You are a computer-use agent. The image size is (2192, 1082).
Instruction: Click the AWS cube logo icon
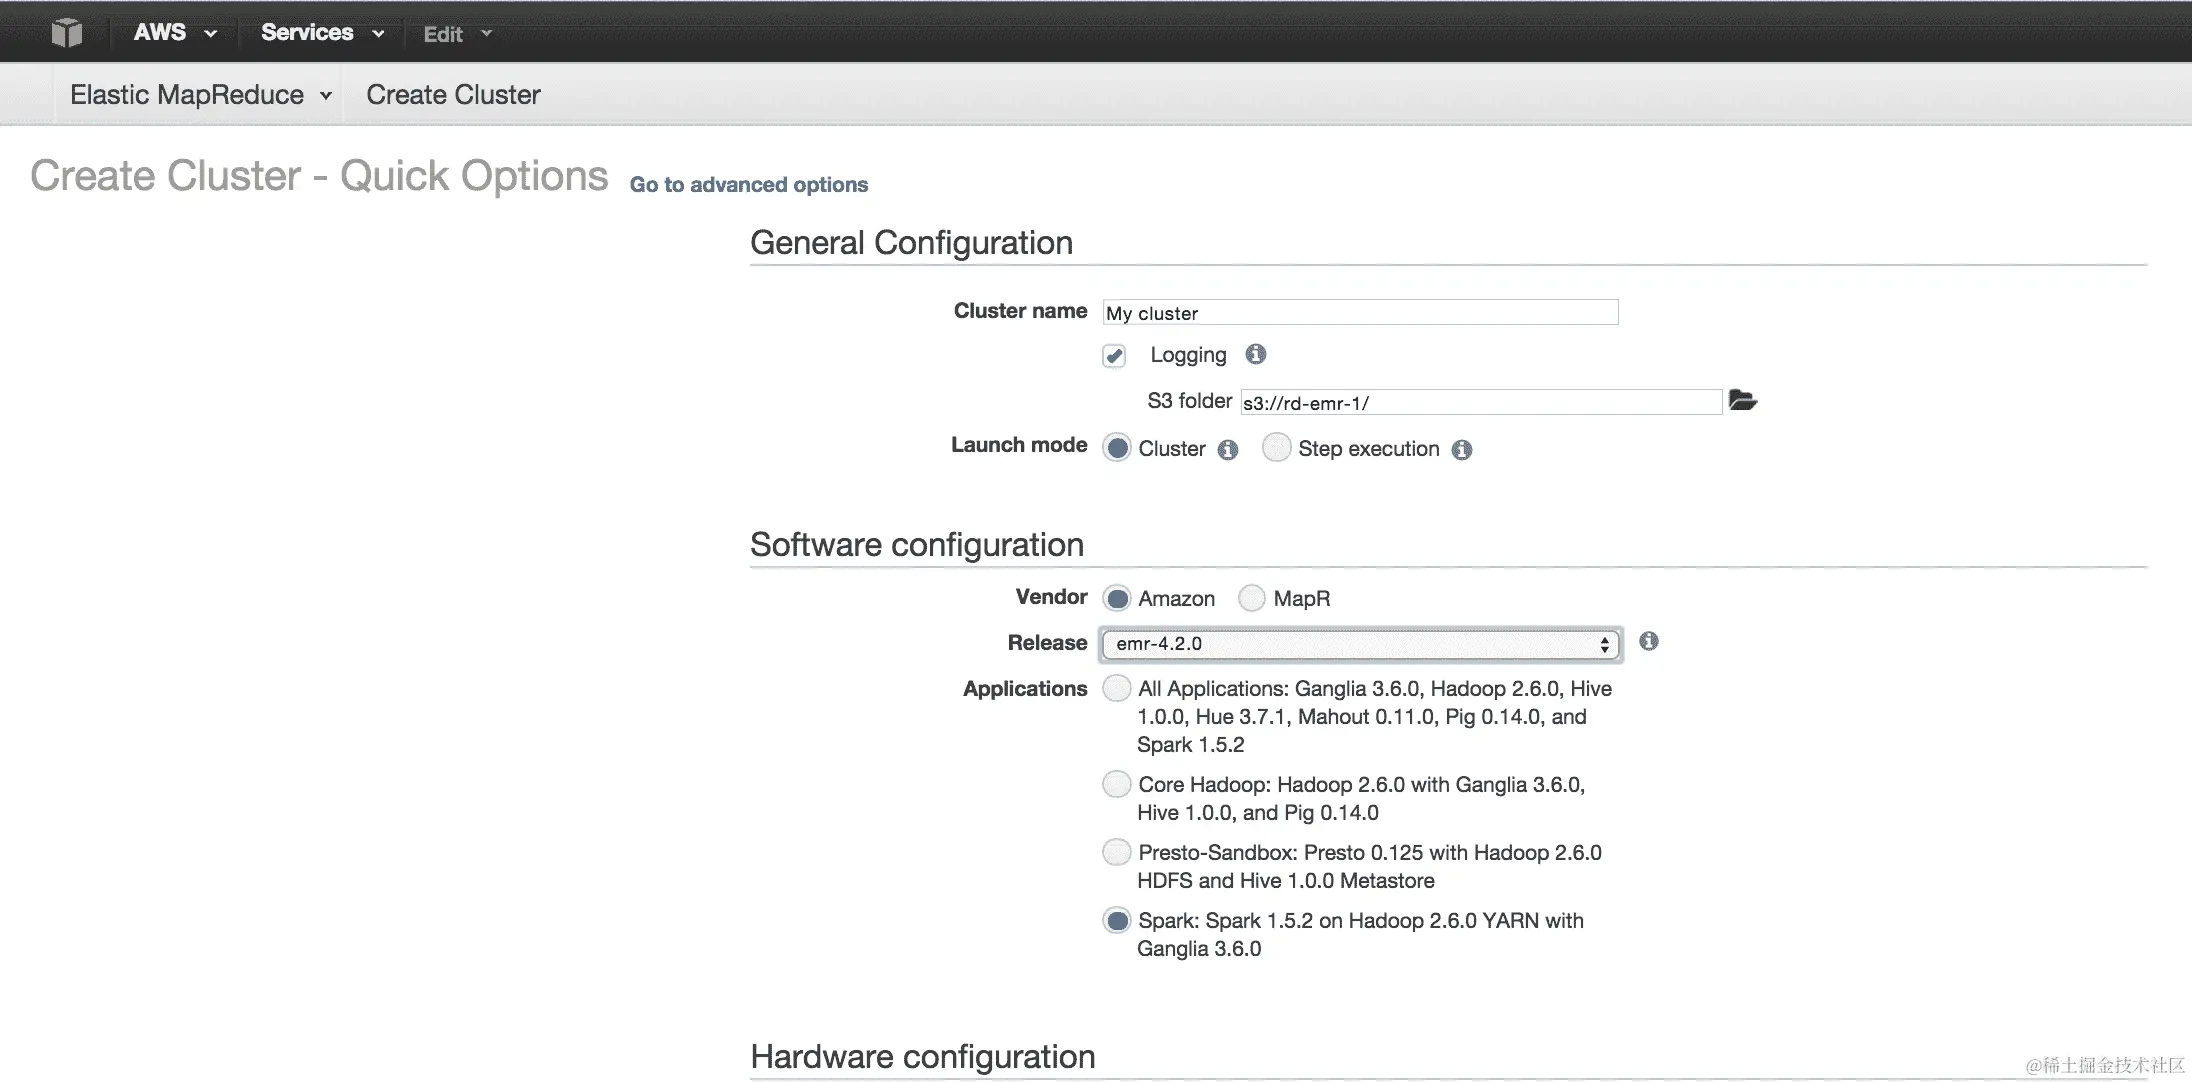pyautogui.click(x=67, y=33)
